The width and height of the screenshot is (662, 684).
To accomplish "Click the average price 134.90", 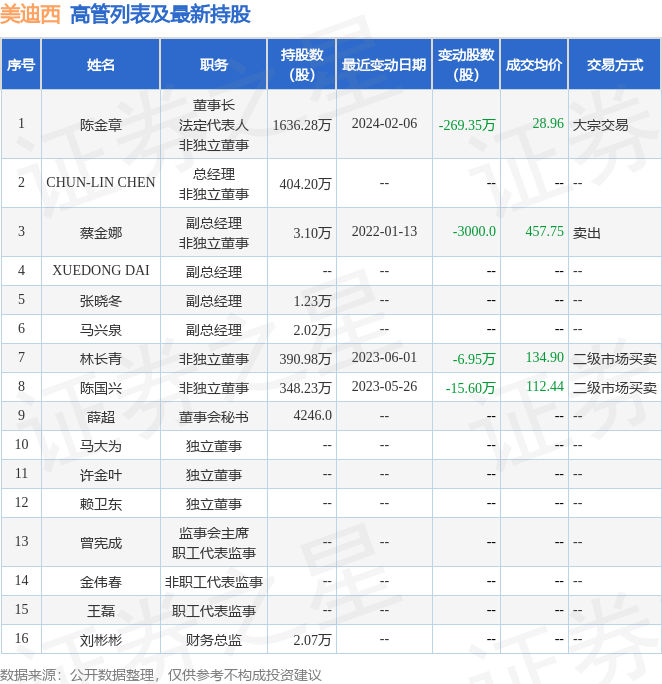I will 545,357.
